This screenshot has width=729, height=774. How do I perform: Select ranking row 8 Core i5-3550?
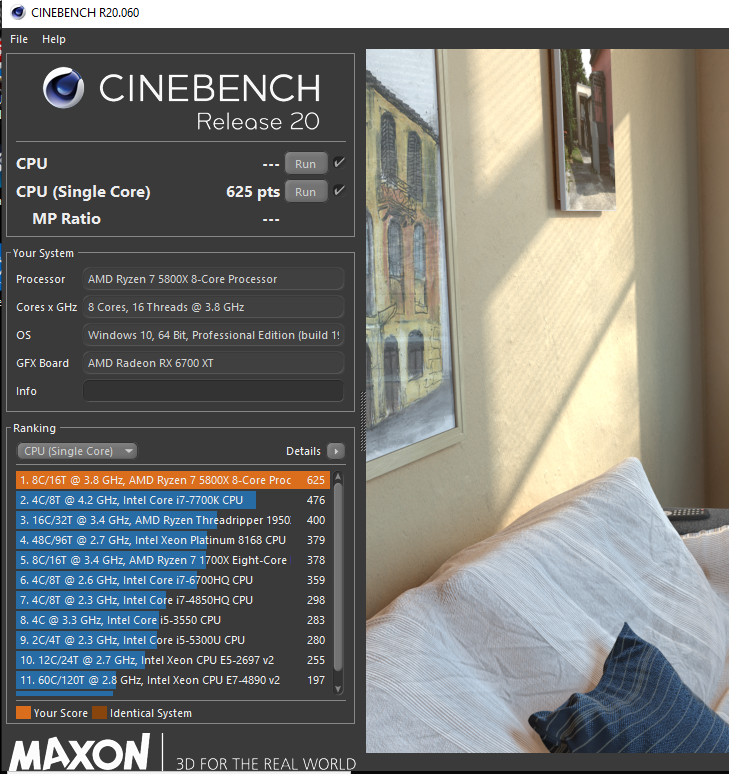(173, 620)
